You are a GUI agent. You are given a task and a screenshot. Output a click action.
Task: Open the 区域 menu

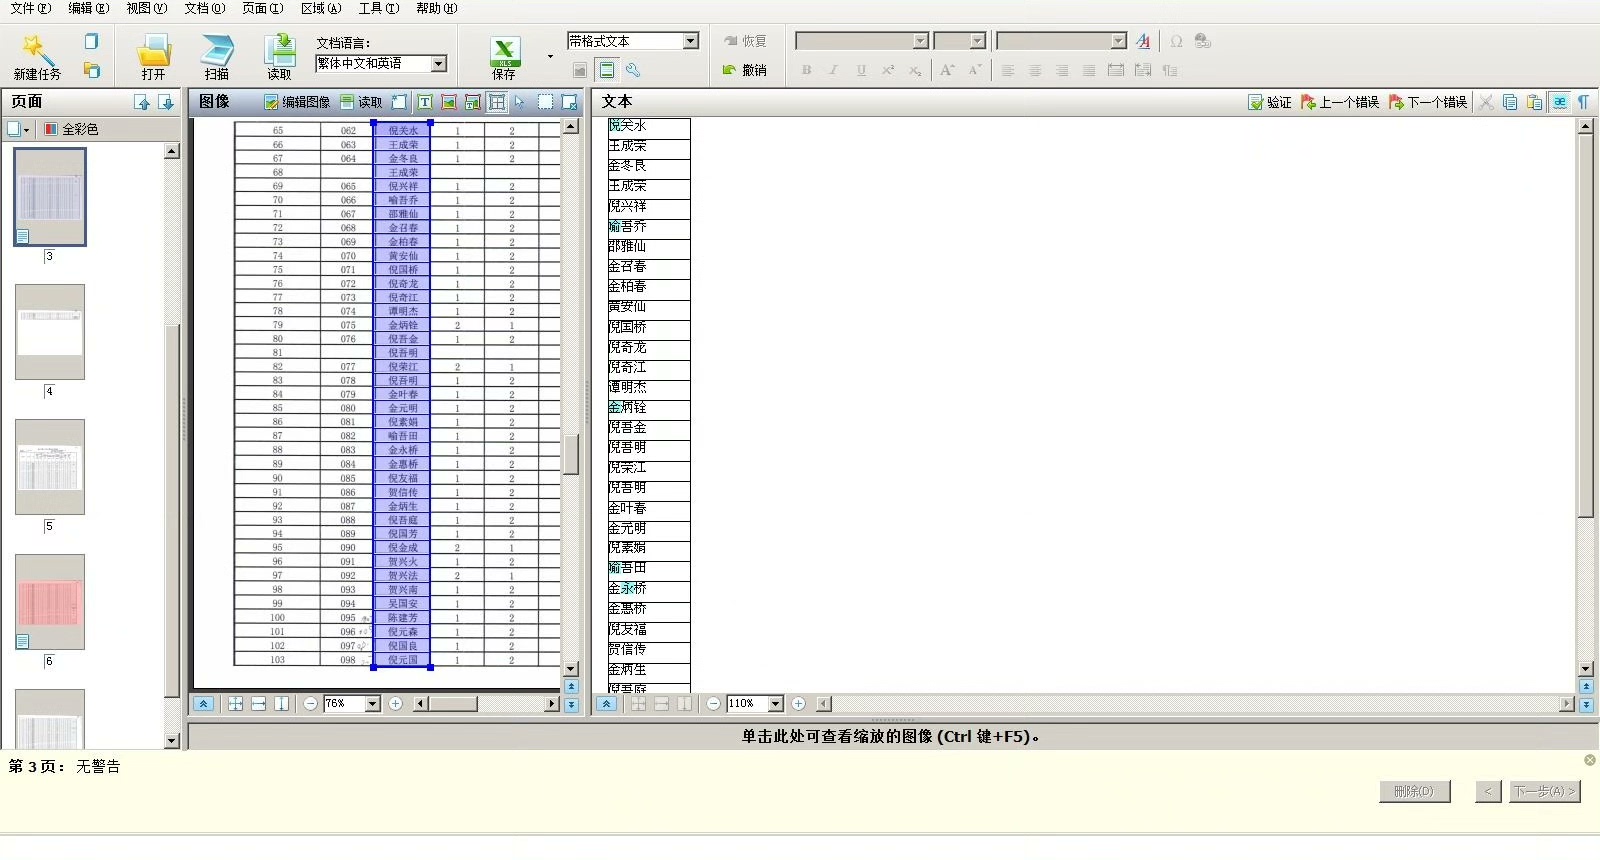tap(321, 8)
